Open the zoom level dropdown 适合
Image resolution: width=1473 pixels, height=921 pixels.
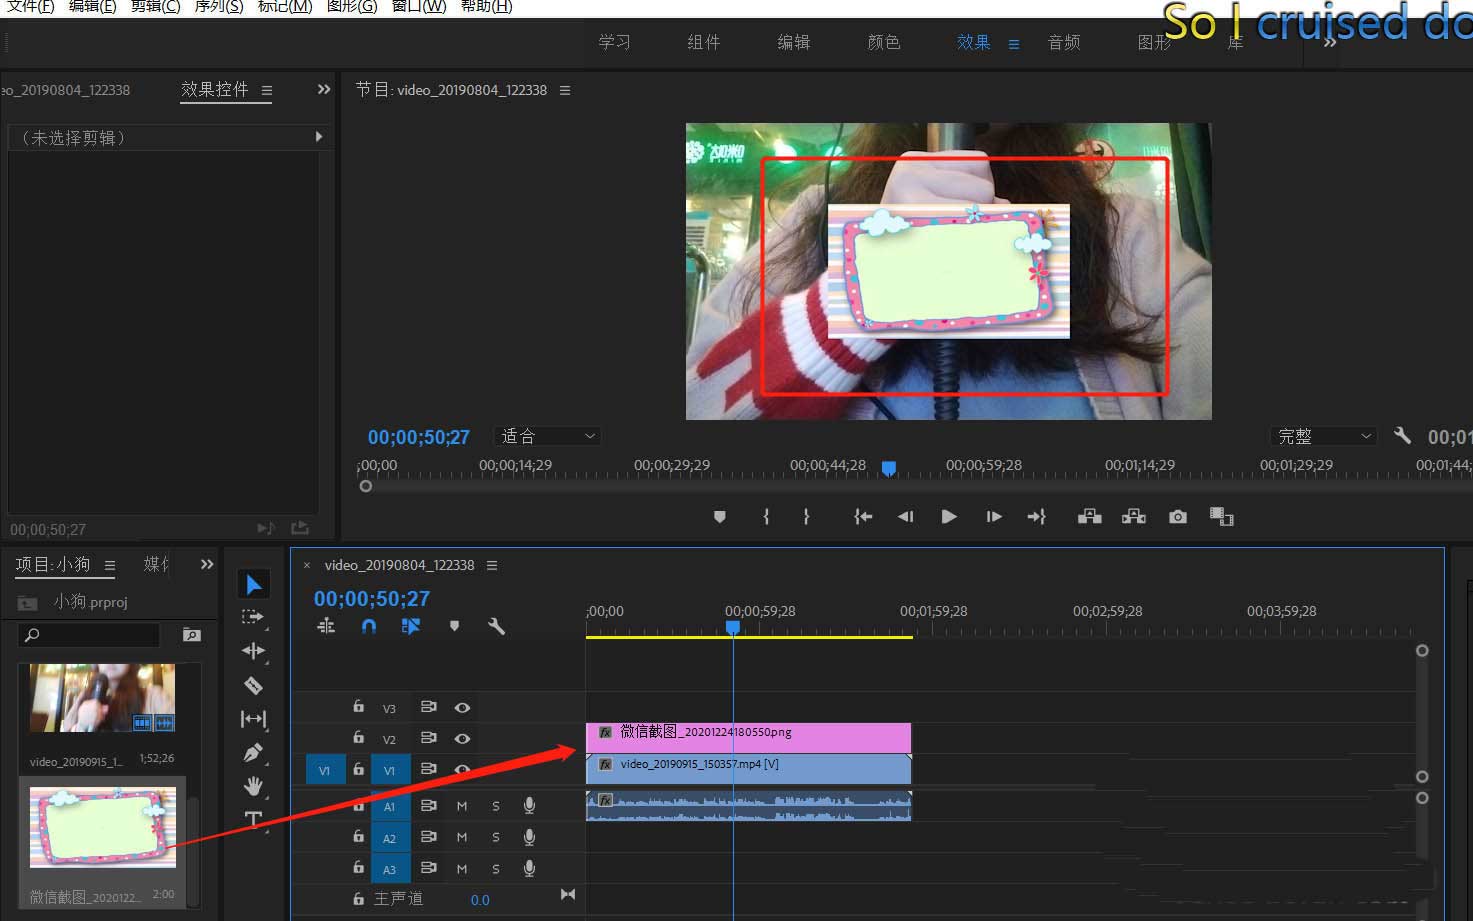[548, 436]
